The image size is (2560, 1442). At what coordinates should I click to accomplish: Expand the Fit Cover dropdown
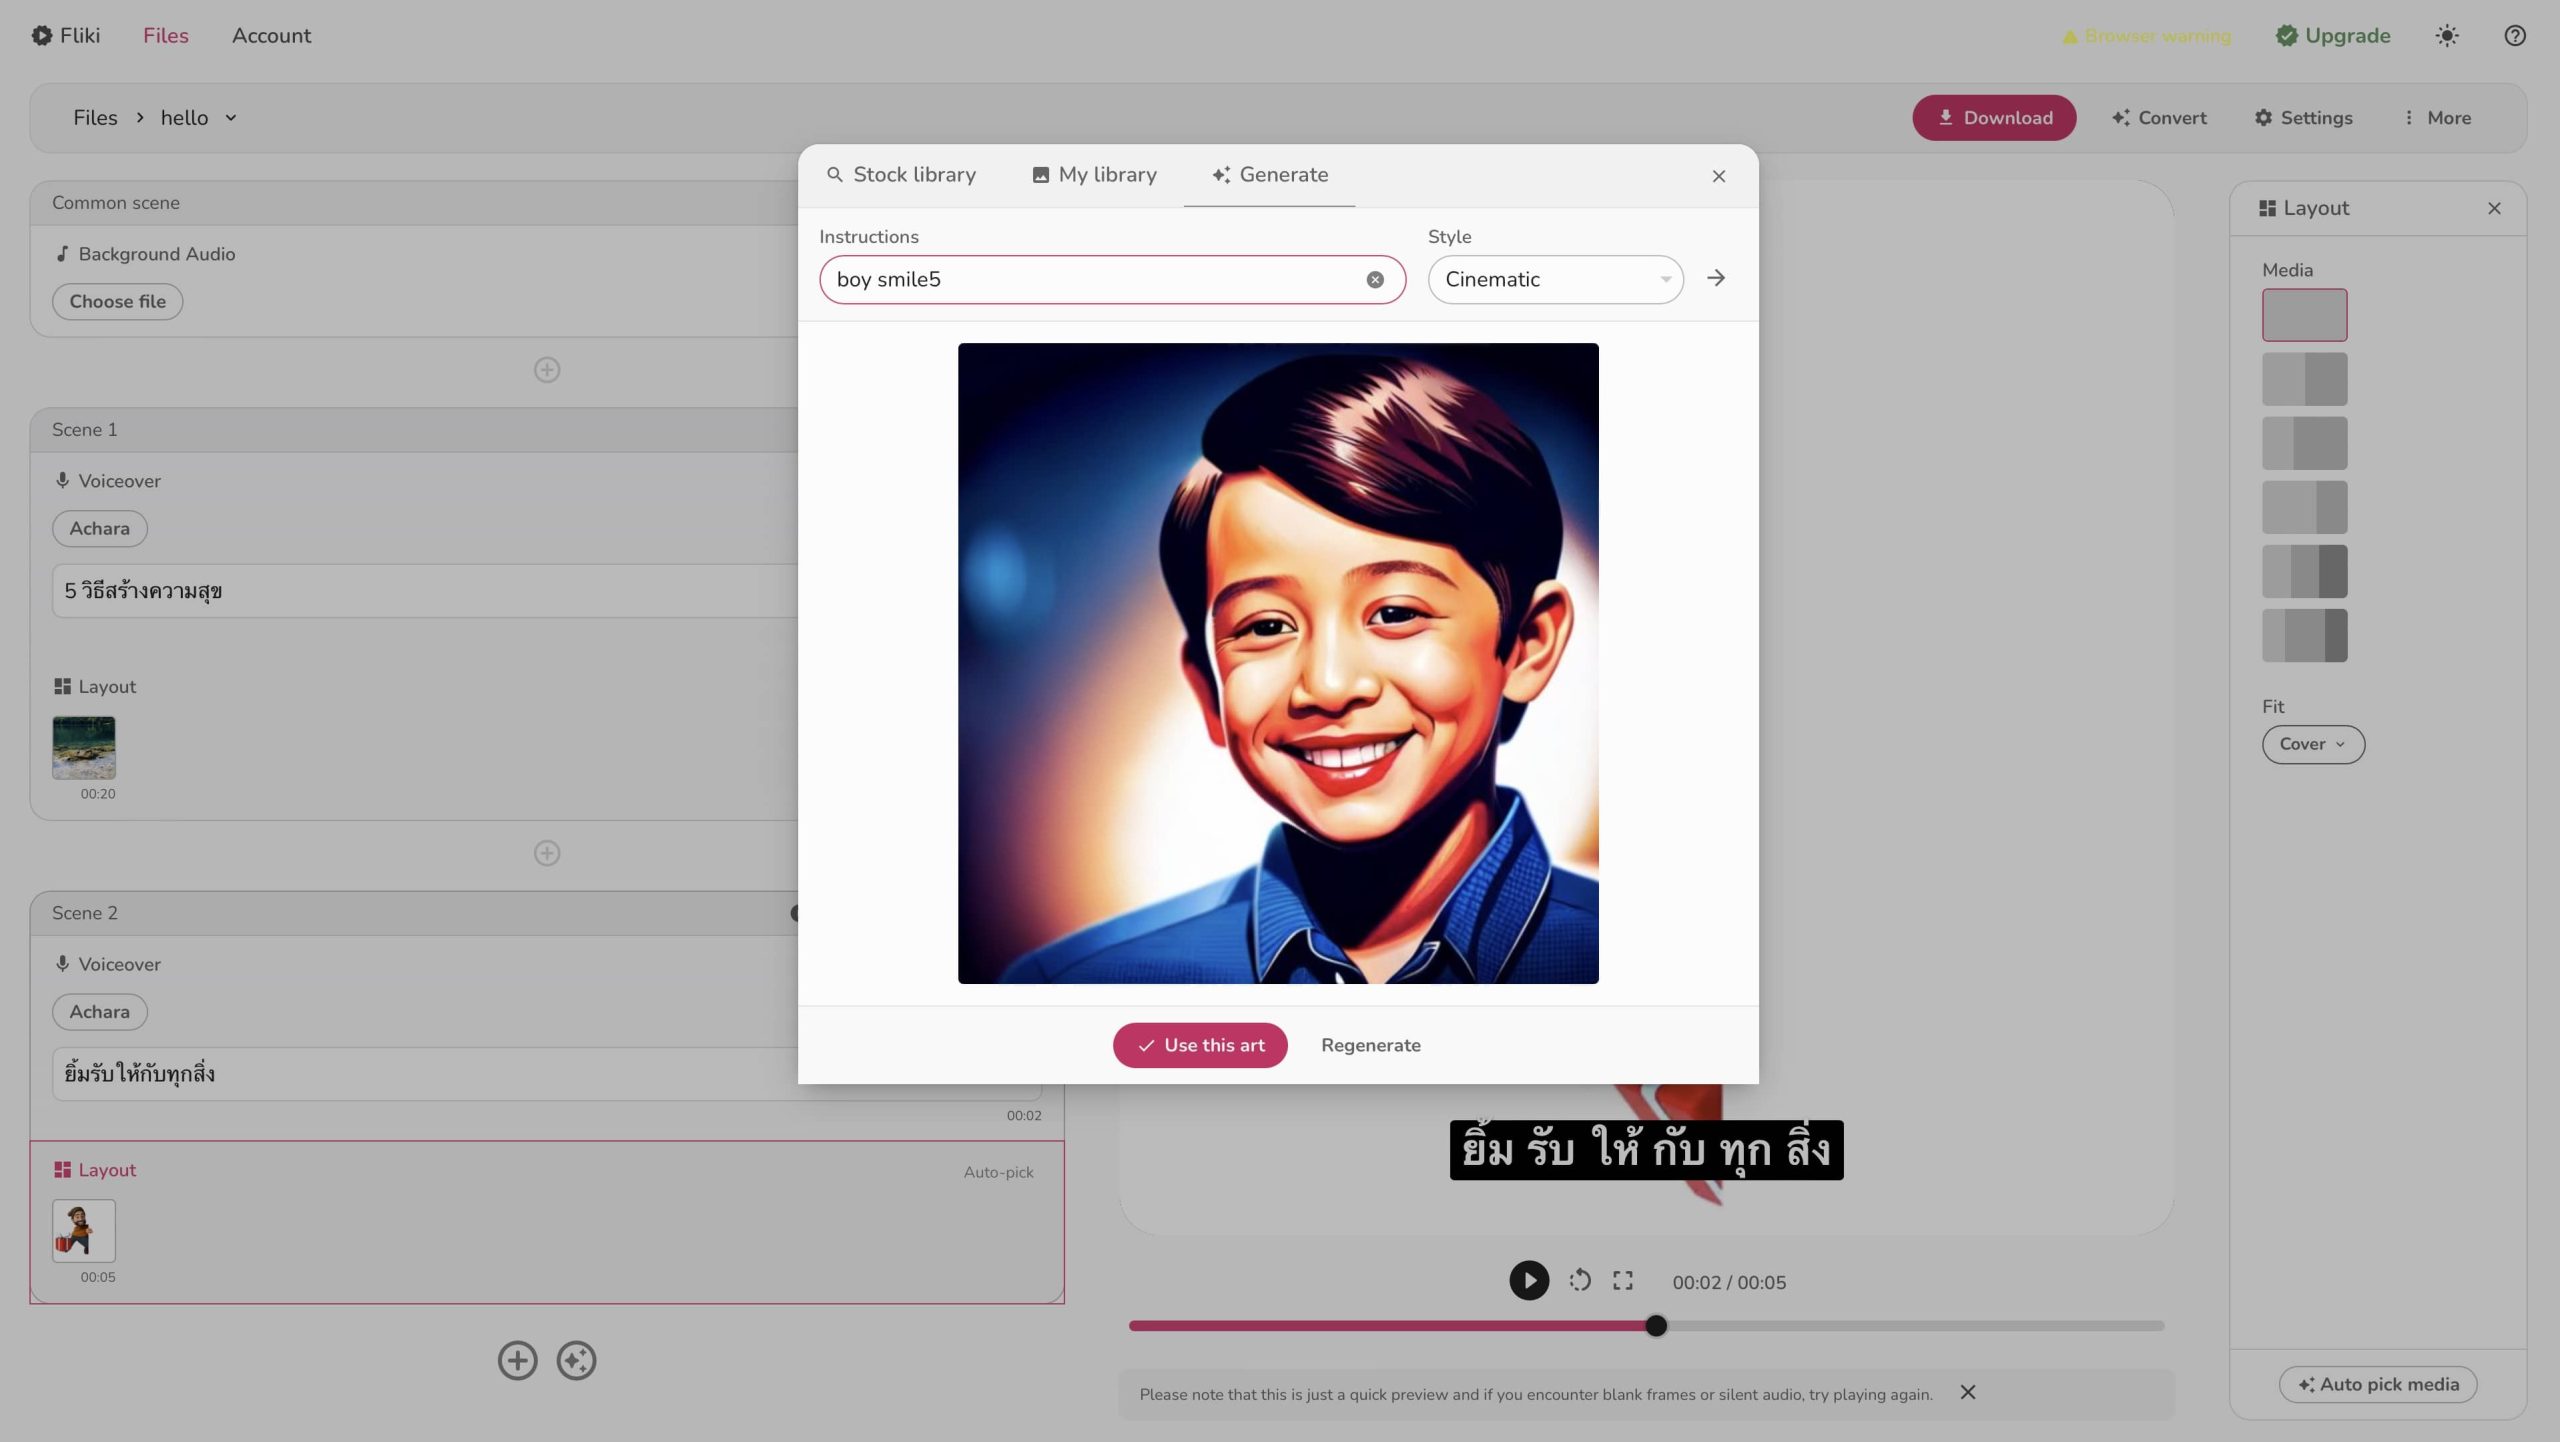pyautogui.click(x=2312, y=744)
